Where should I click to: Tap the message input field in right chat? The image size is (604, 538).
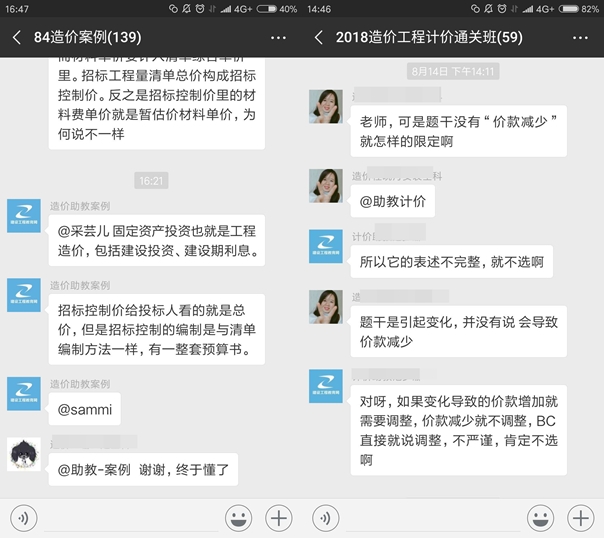click(x=432, y=517)
